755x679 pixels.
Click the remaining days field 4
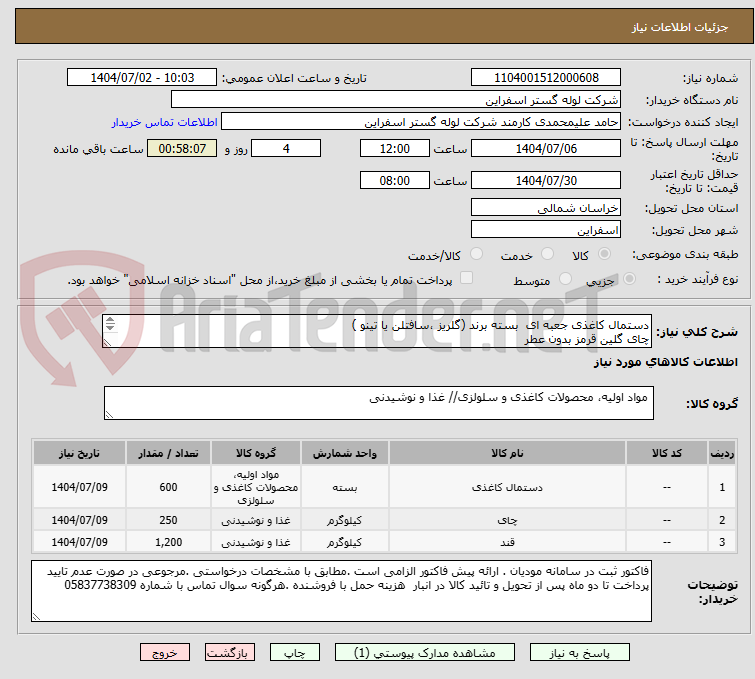[286, 148]
